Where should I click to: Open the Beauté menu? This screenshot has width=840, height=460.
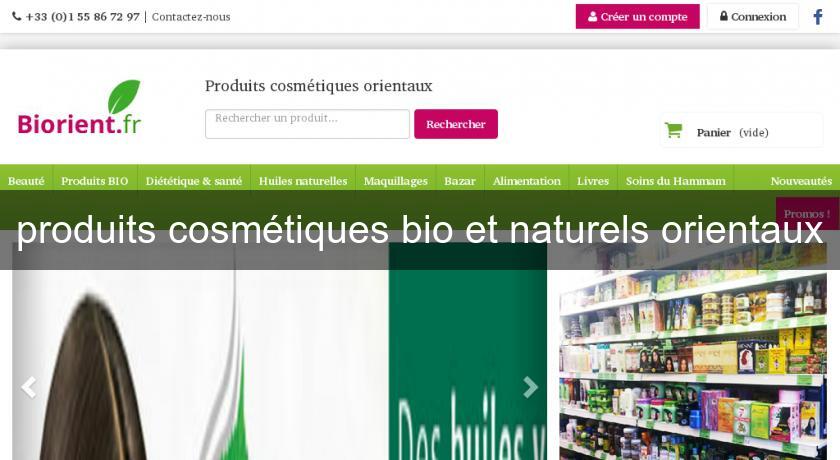coord(26,181)
